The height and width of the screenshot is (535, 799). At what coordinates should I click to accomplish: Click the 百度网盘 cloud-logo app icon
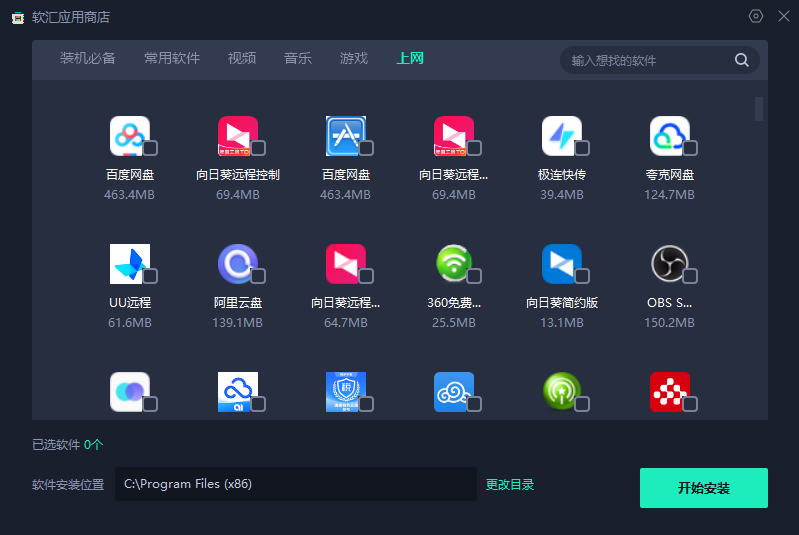pyautogui.click(x=130, y=136)
